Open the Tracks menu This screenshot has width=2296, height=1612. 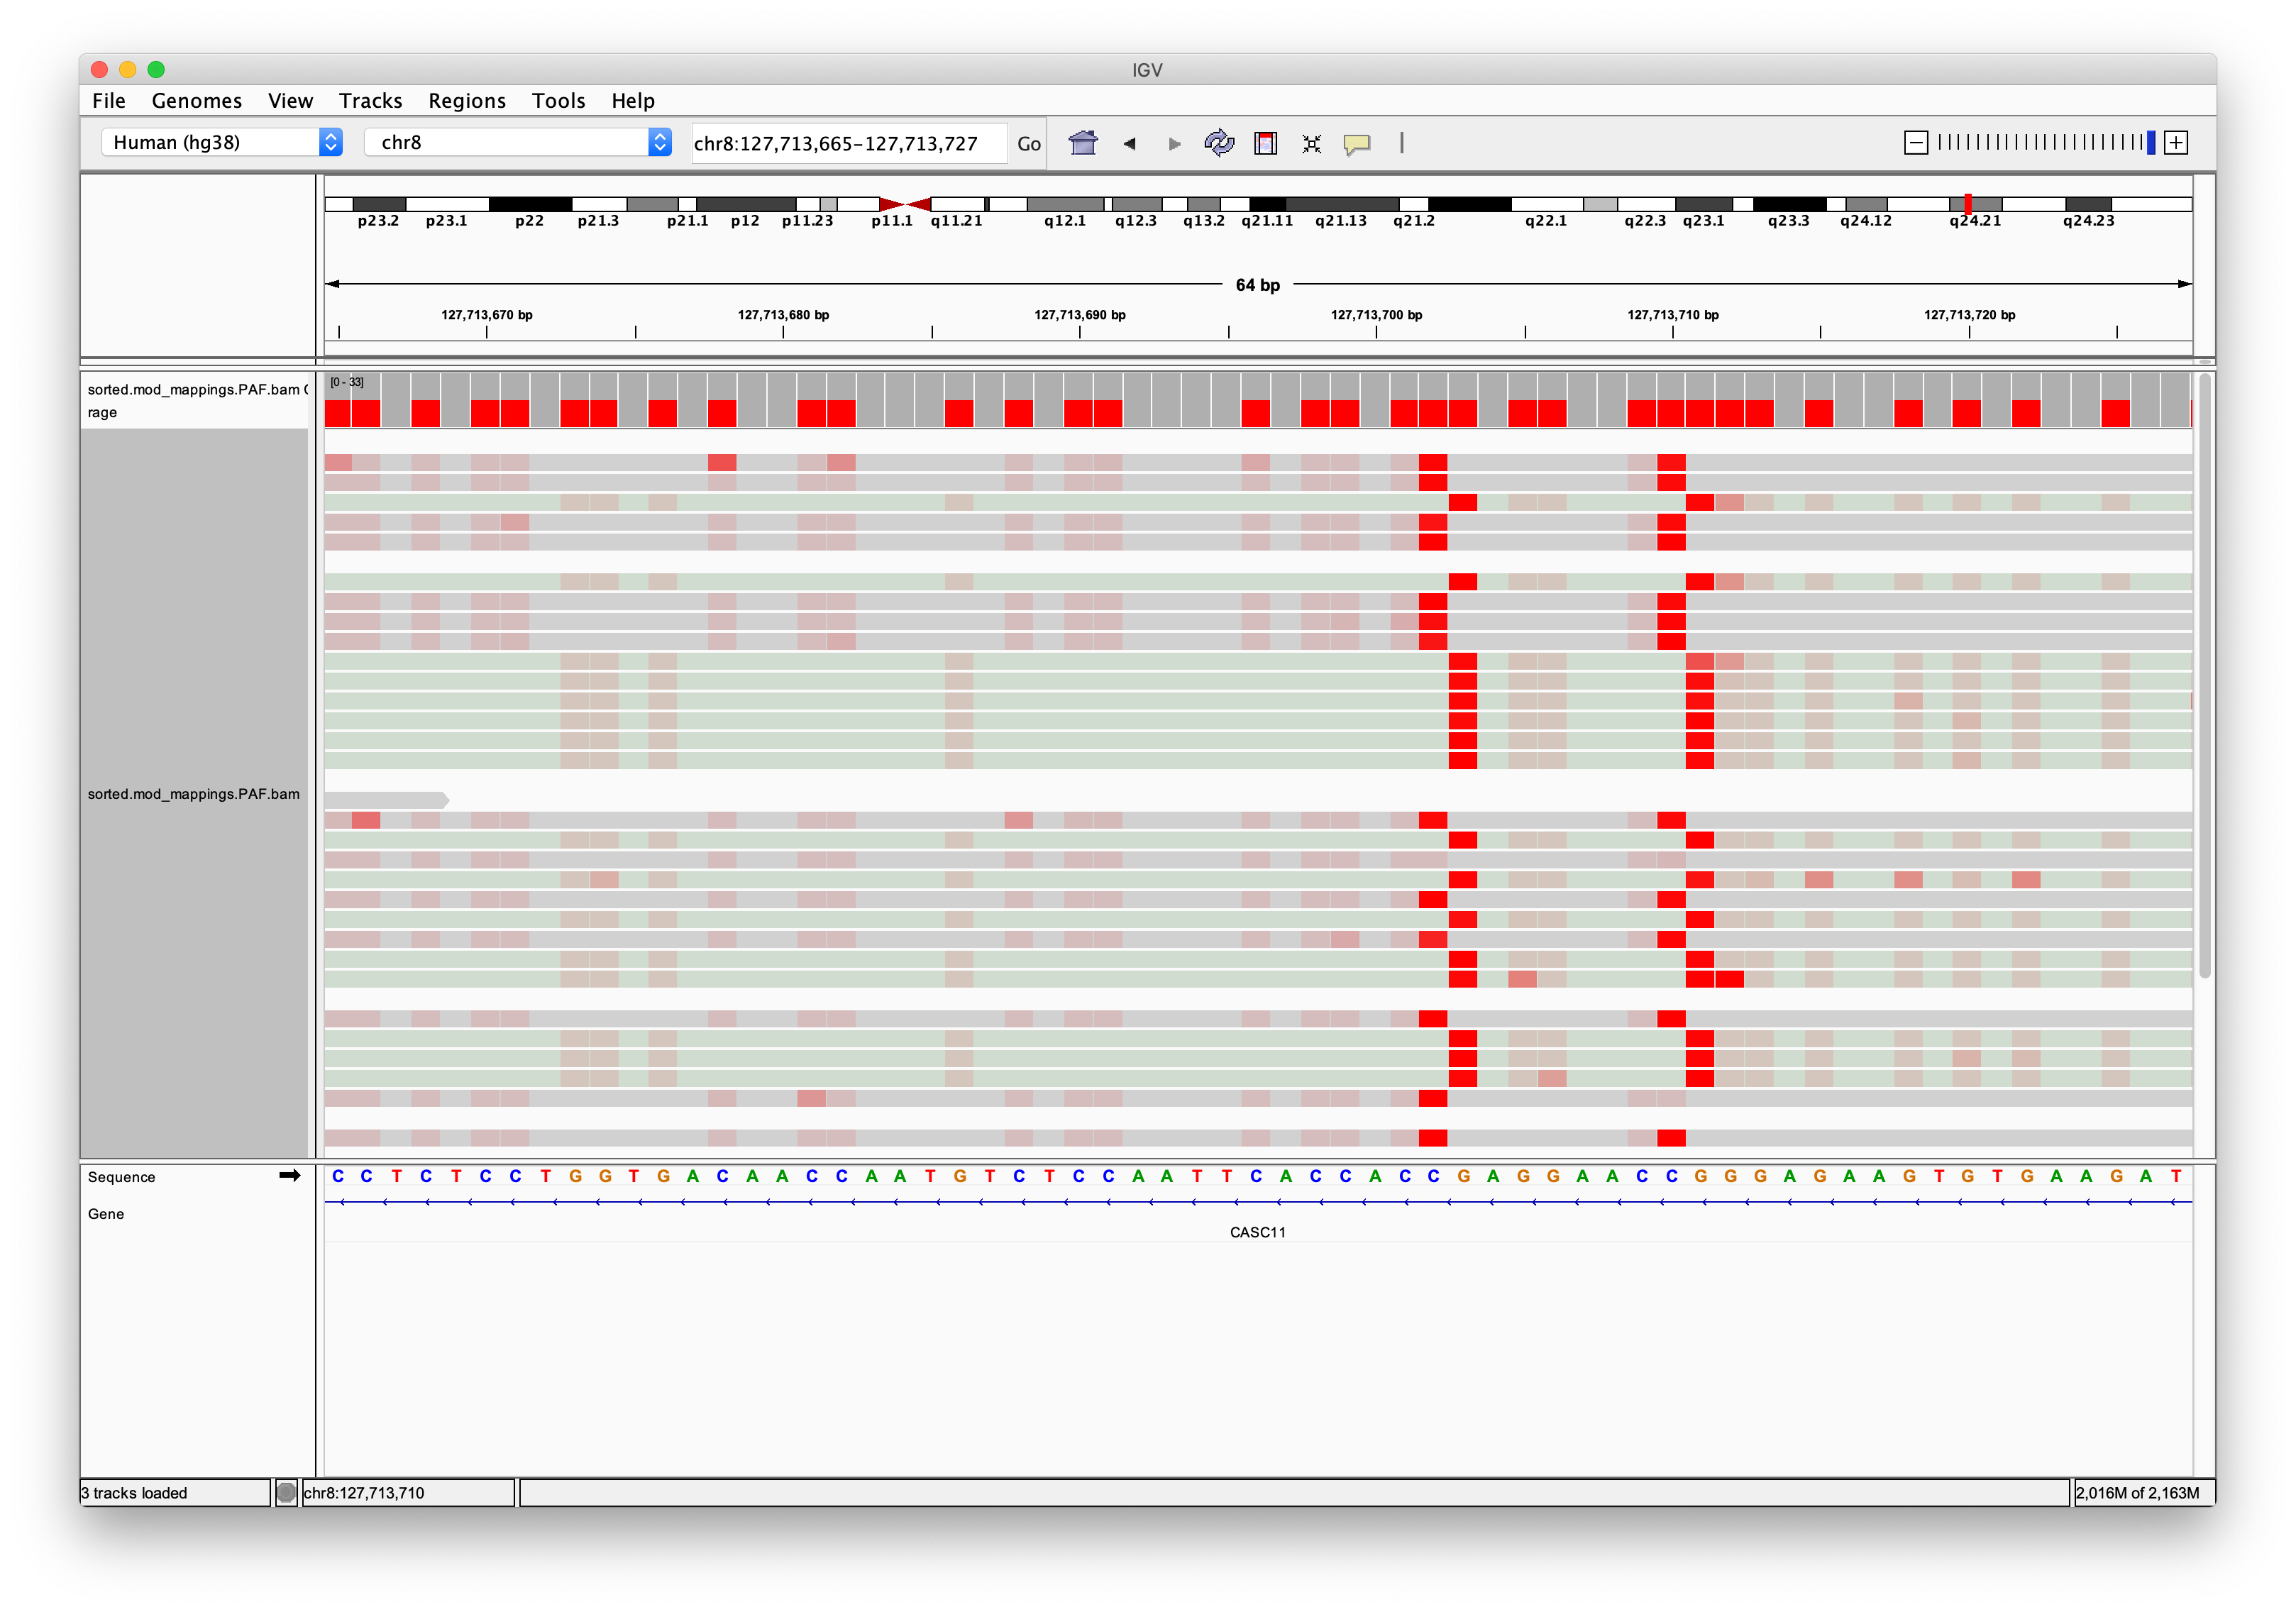click(x=370, y=100)
